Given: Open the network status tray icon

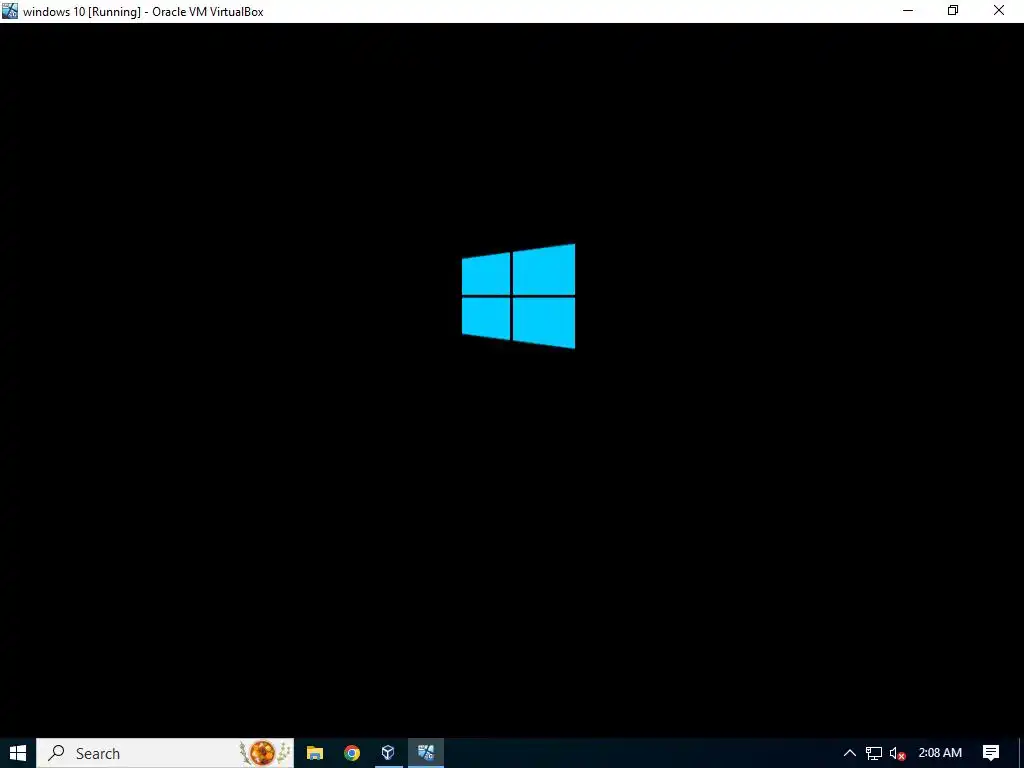Looking at the screenshot, I should (x=874, y=753).
